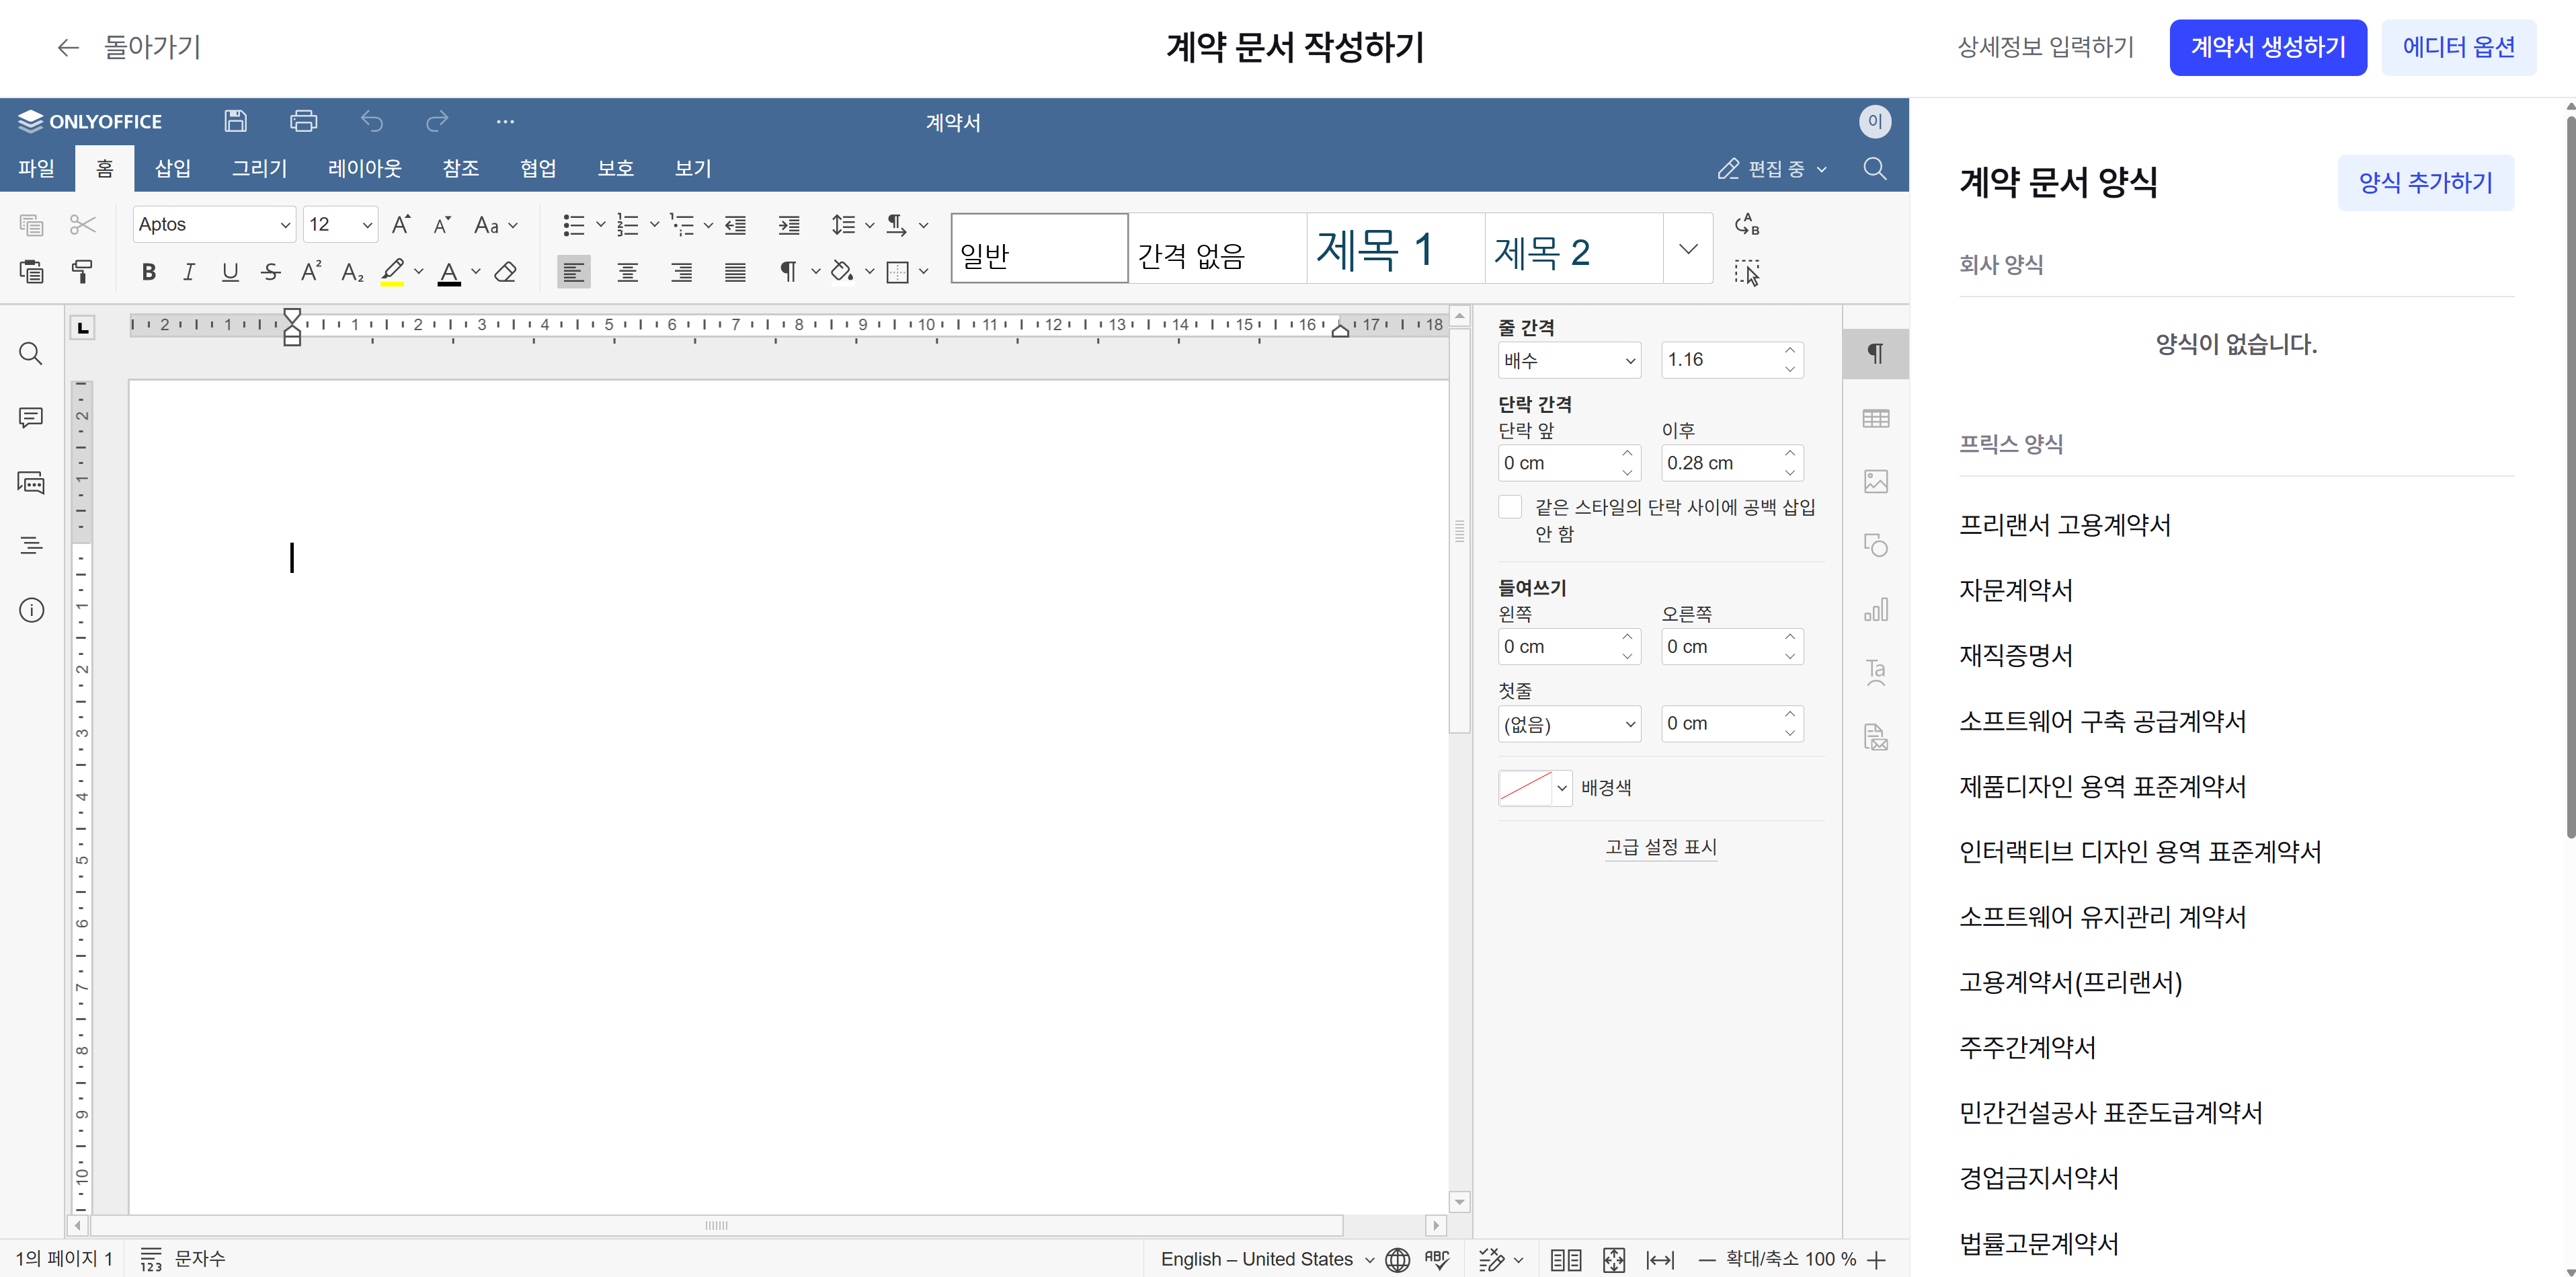
Task: Open Table settings in right sidebar
Action: 1875,418
